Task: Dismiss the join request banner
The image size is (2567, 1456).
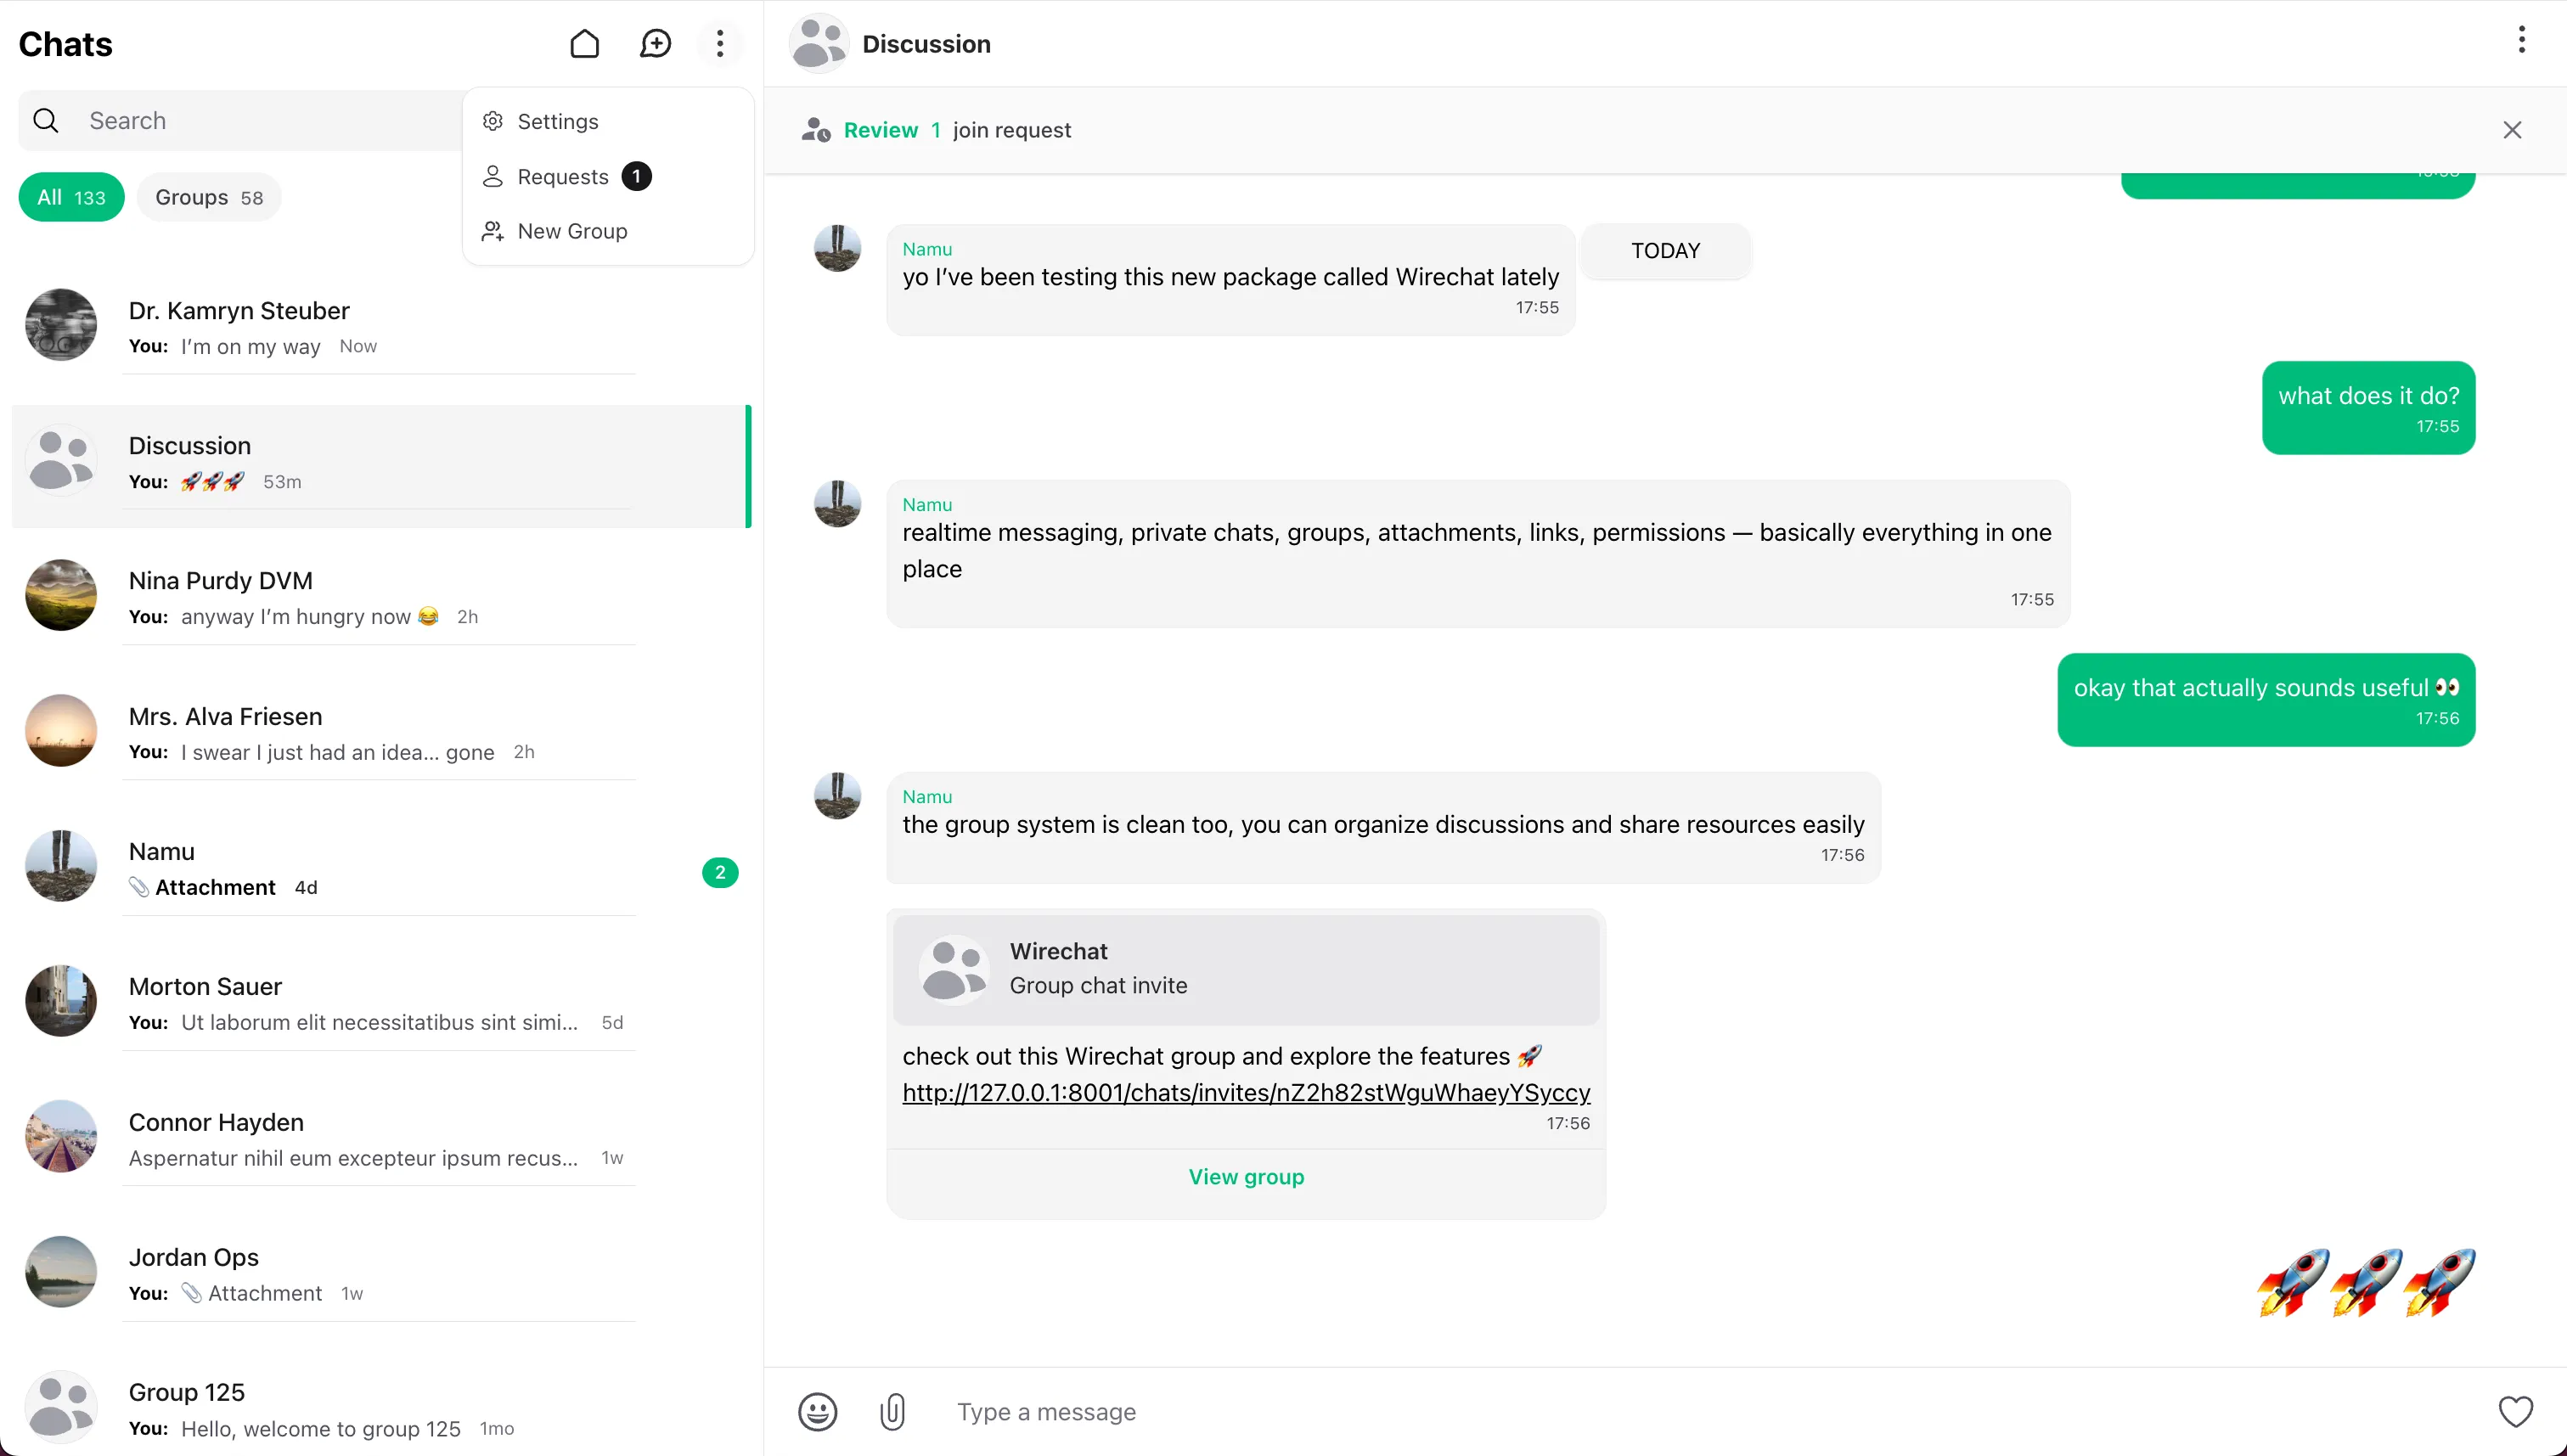Action: click(2512, 130)
